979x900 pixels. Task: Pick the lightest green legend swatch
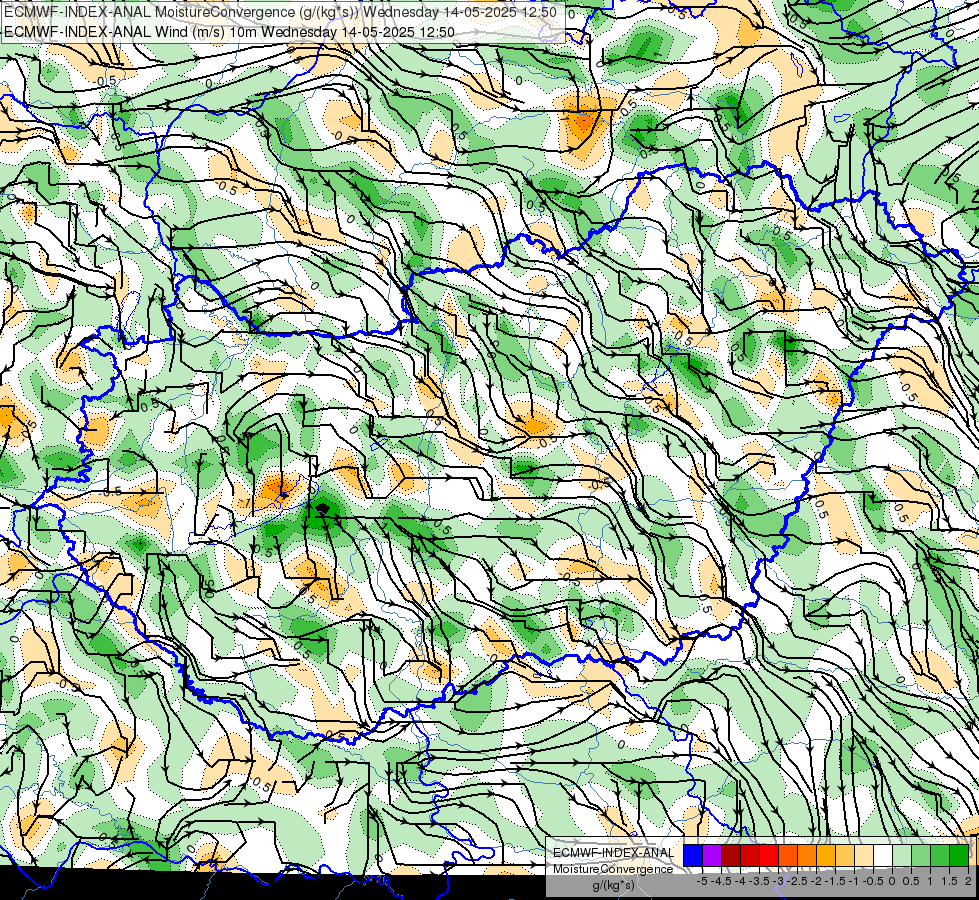click(x=902, y=855)
